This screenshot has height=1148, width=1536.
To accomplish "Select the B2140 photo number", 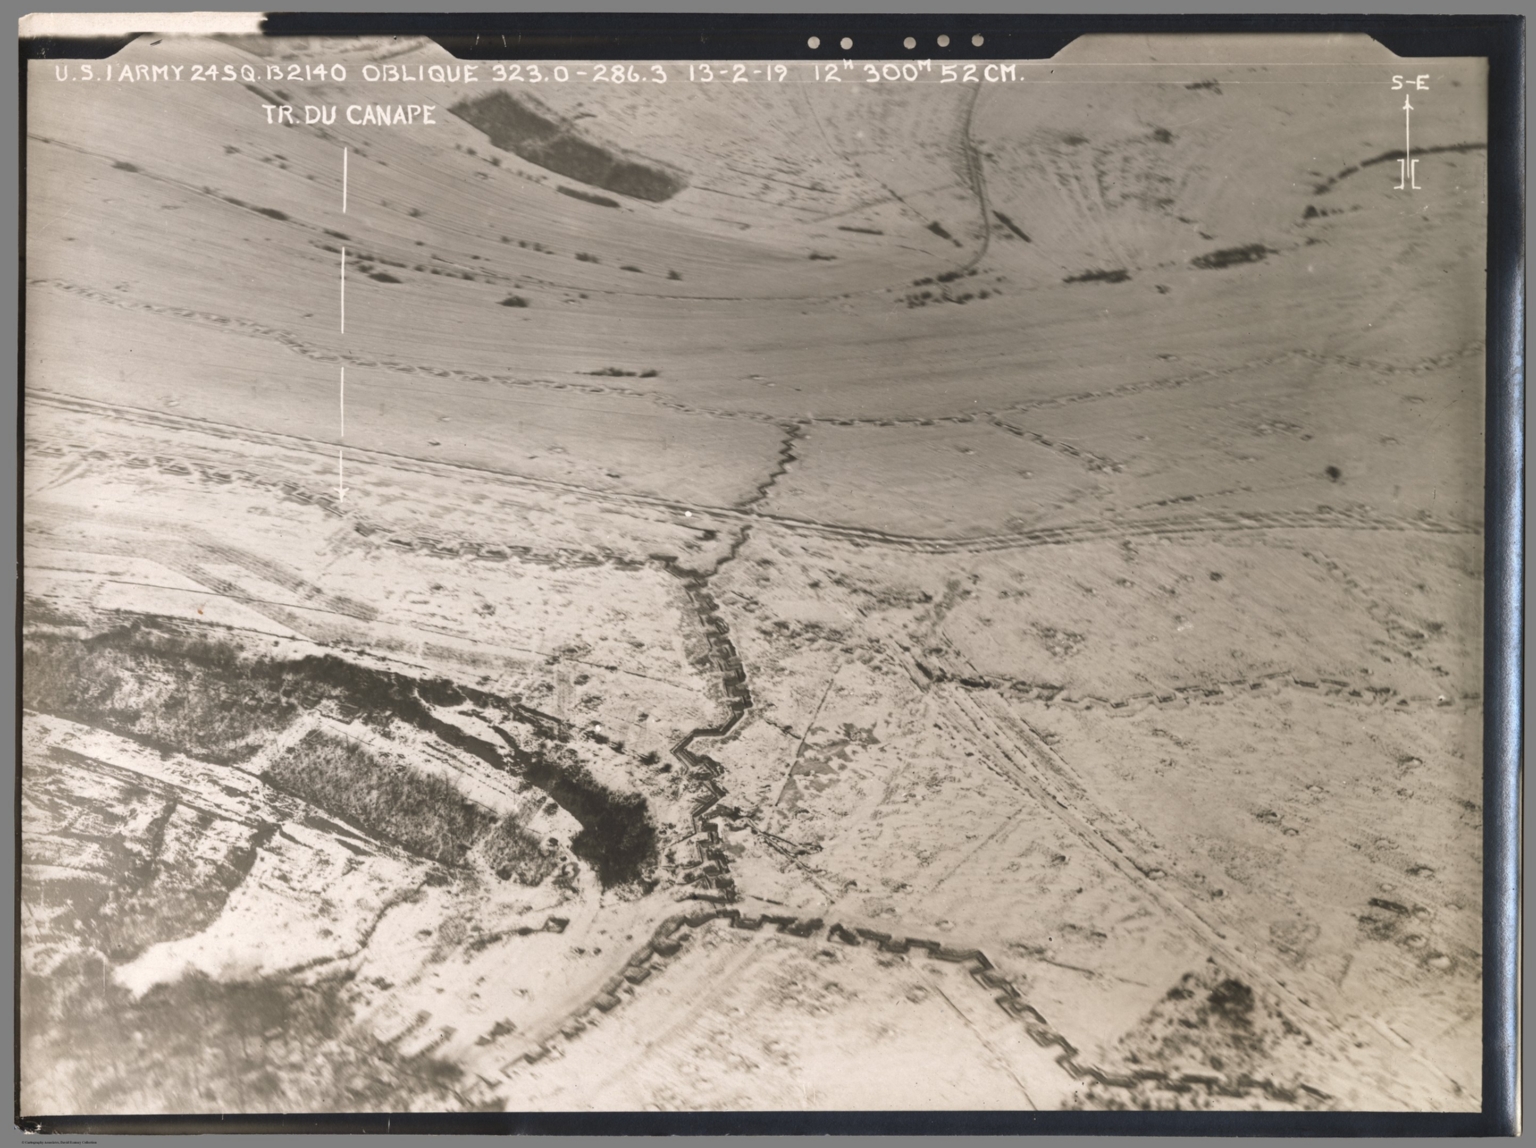I will point(302,72).
